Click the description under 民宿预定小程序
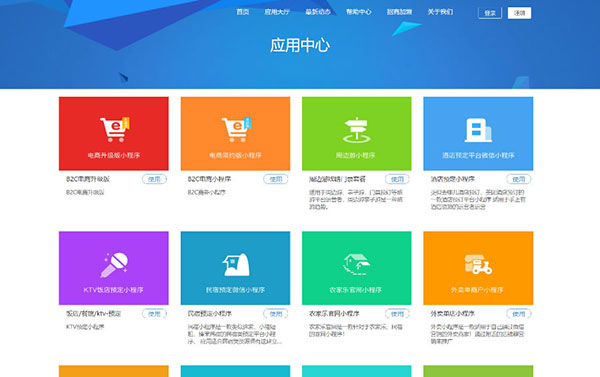Viewport: 600px width, 377px height. (x=235, y=334)
